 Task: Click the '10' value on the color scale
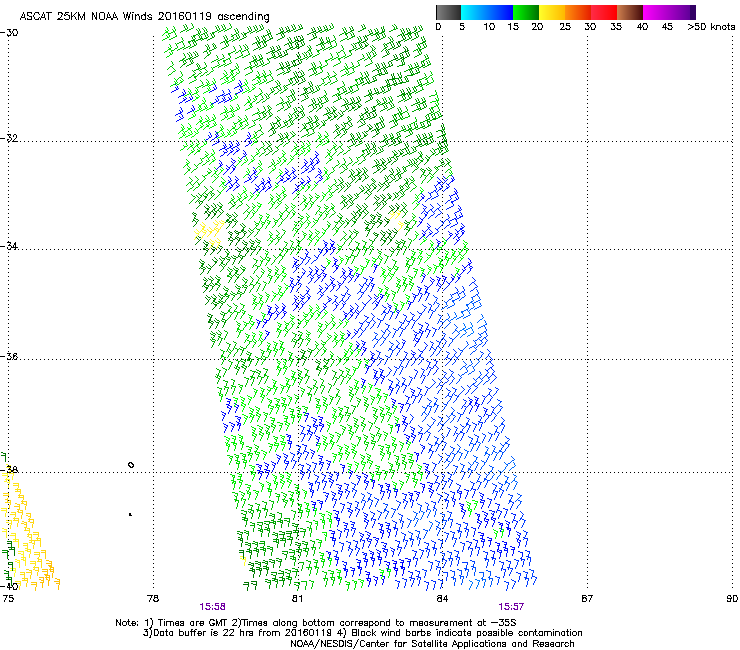pyautogui.click(x=489, y=27)
